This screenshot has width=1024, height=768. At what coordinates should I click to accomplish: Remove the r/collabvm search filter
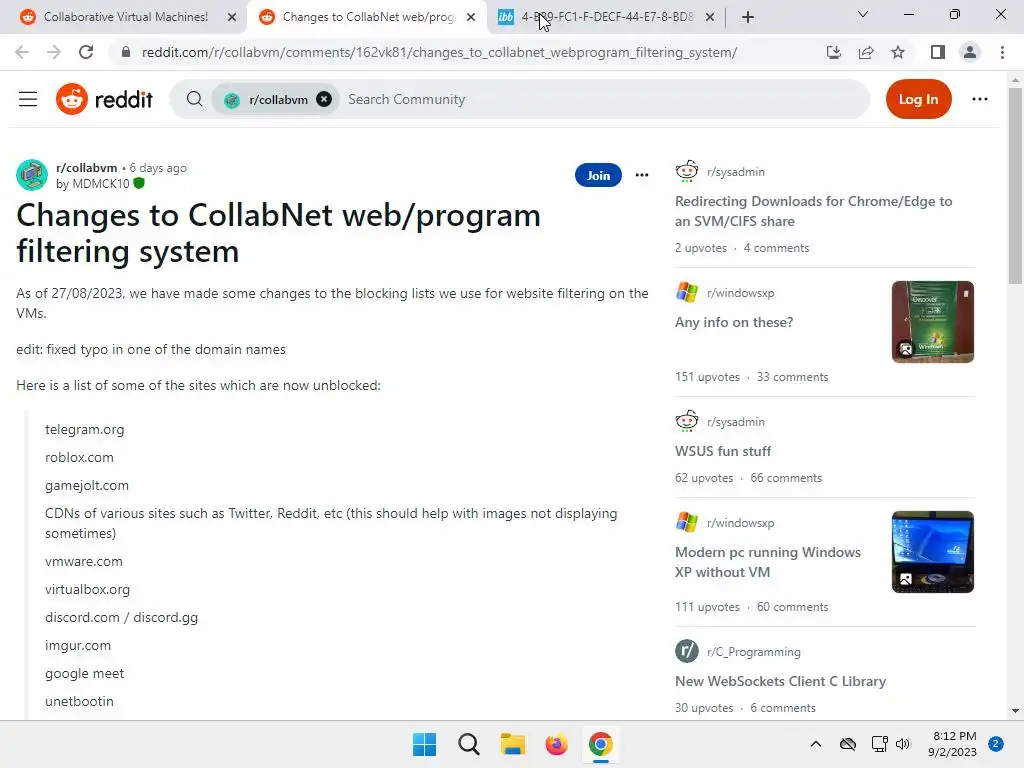click(x=324, y=99)
